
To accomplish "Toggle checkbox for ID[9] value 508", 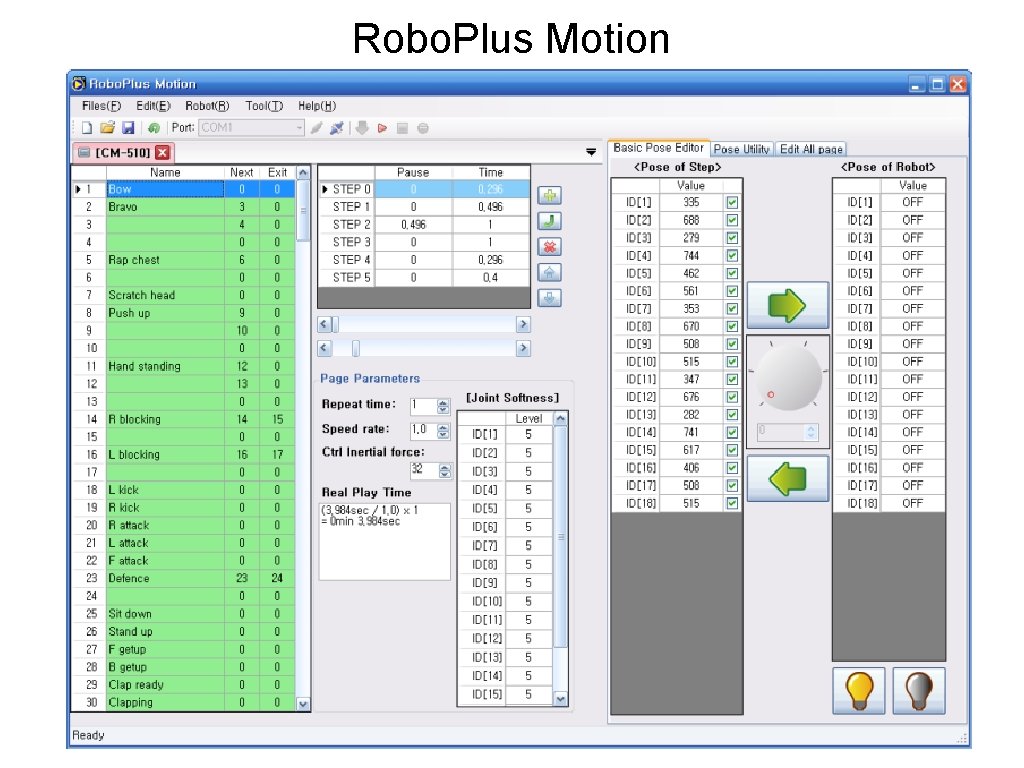I will click(732, 344).
